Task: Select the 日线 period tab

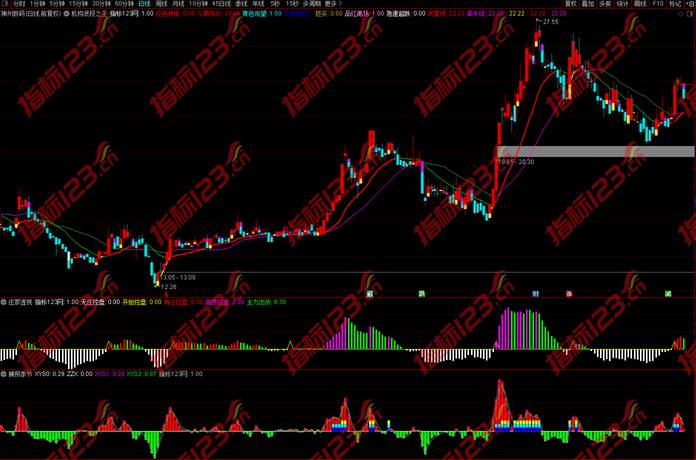Action: tap(144, 4)
